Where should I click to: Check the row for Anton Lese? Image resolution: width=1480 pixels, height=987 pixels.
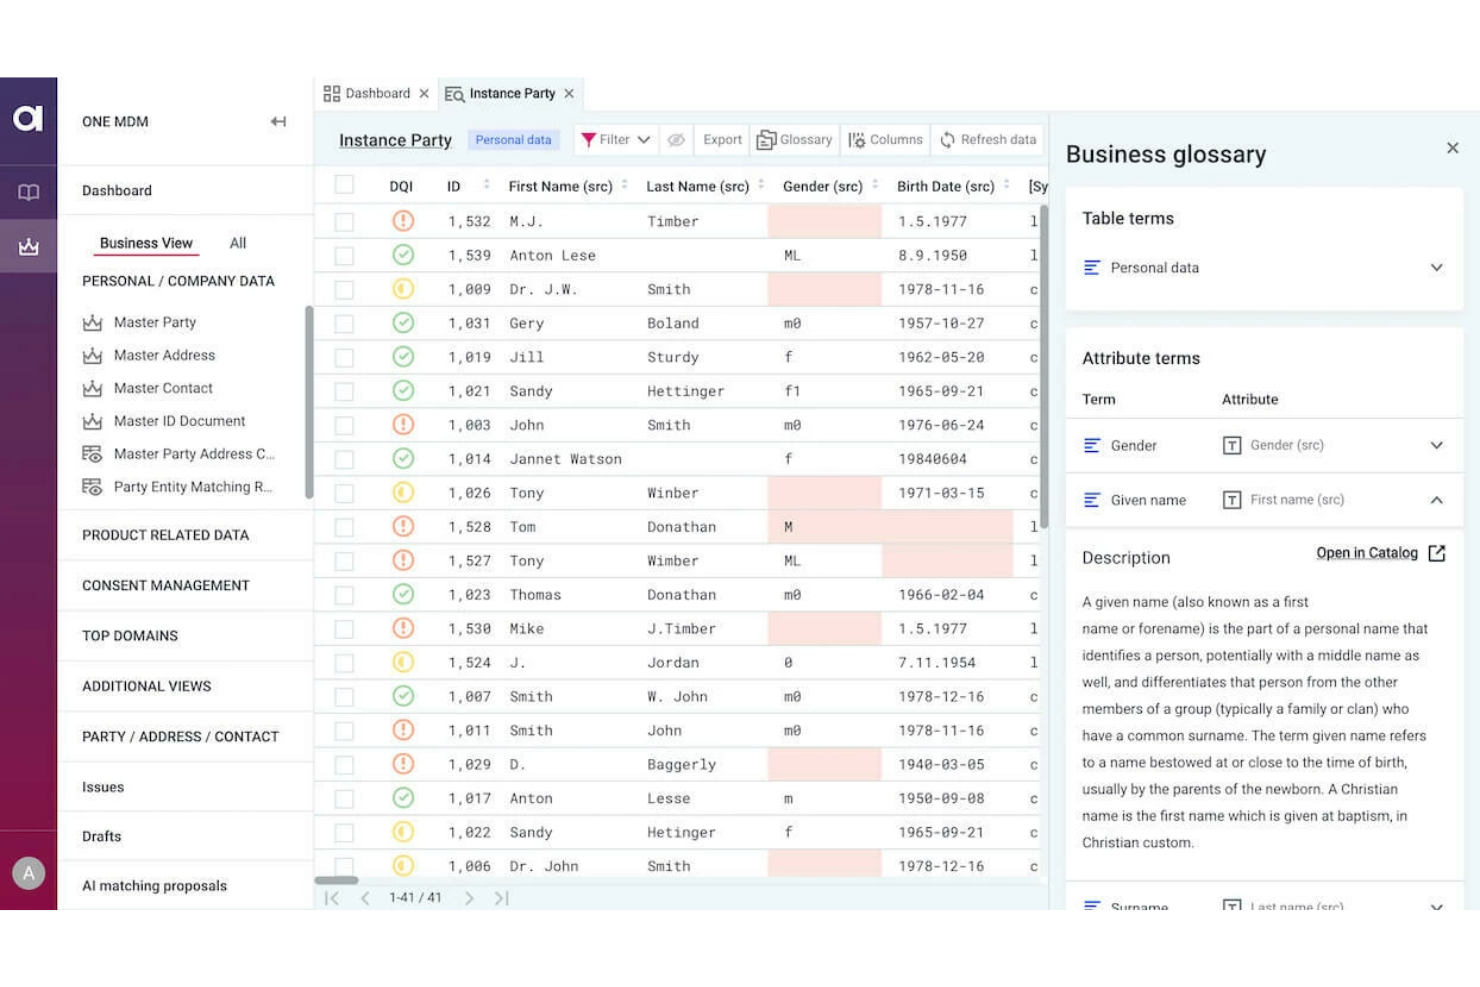point(344,255)
